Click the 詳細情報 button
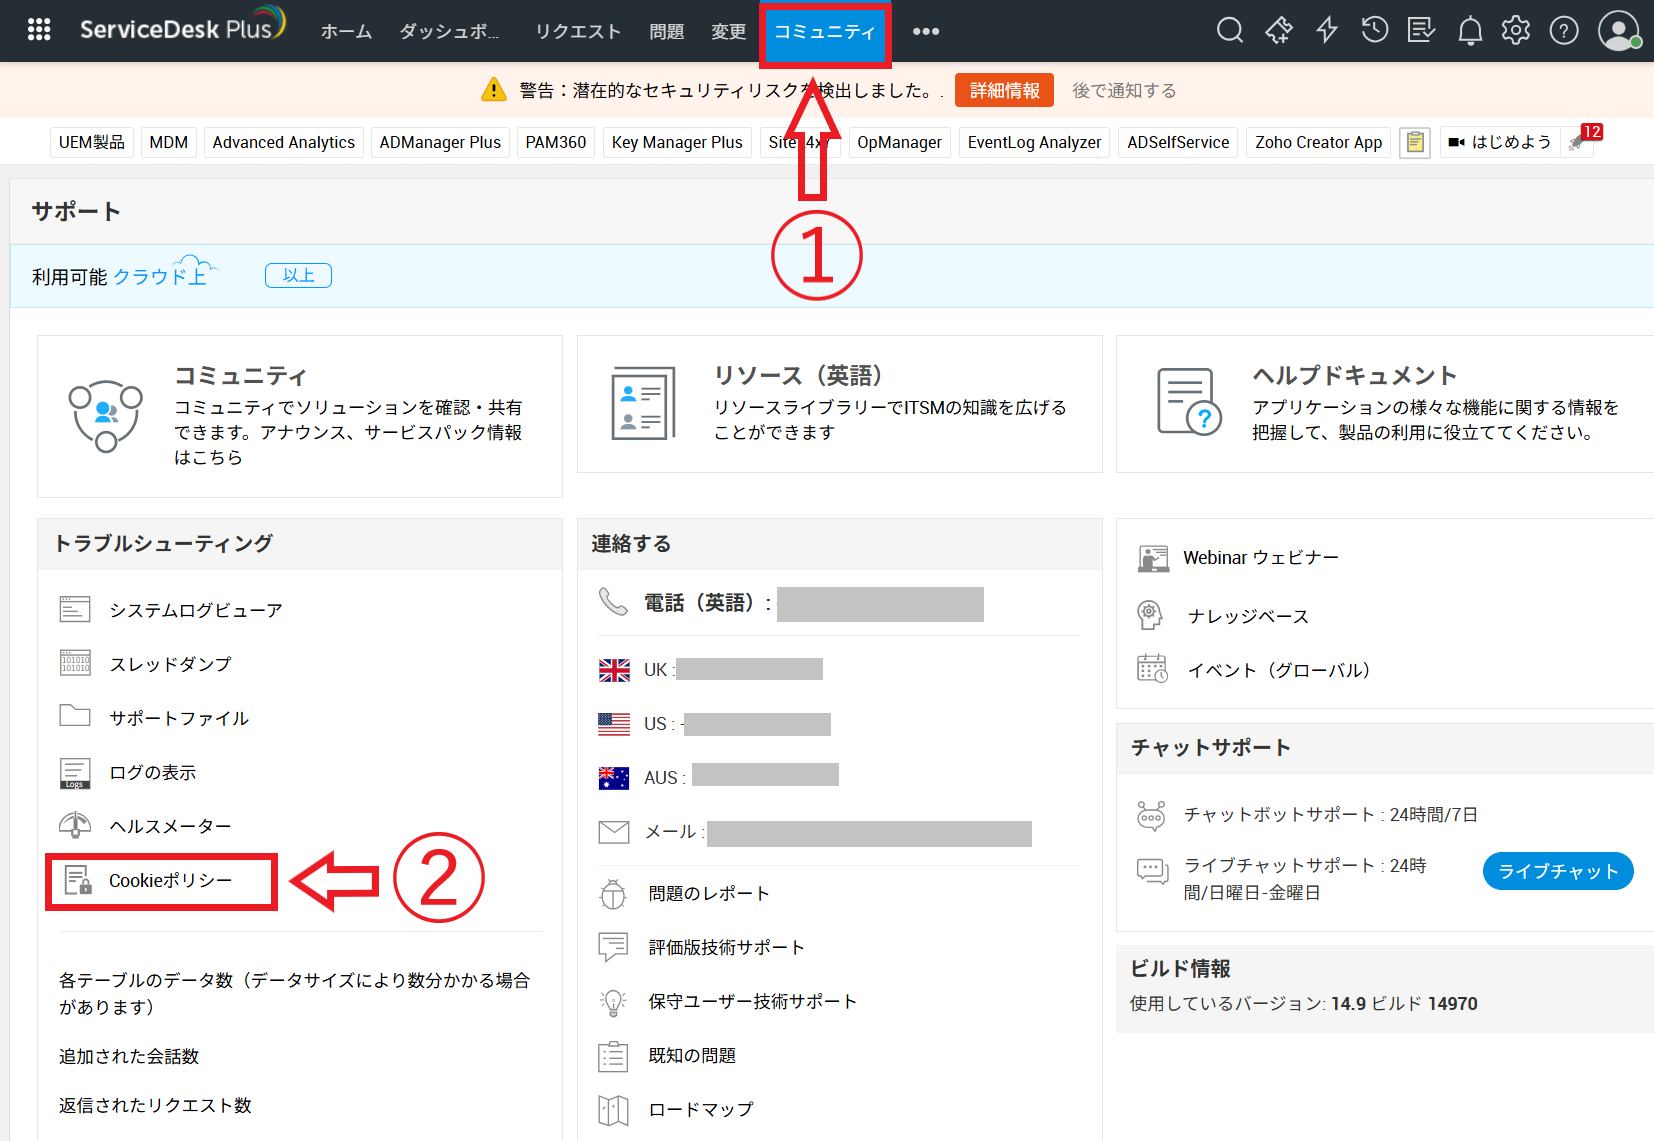Viewport: 1654px width, 1141px height. 1004,91
